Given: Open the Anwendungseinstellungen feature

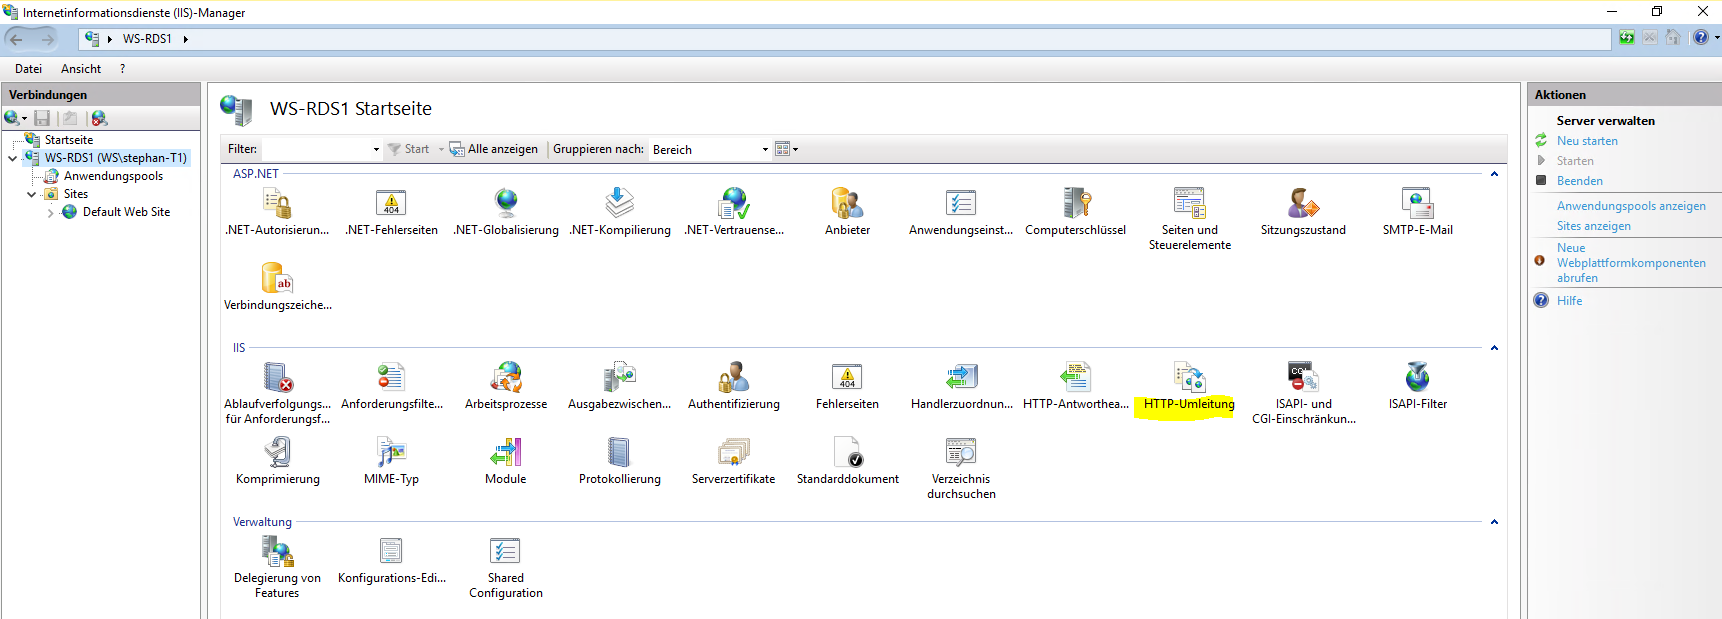Looking at the screenshot, I should tap(961, 212).
